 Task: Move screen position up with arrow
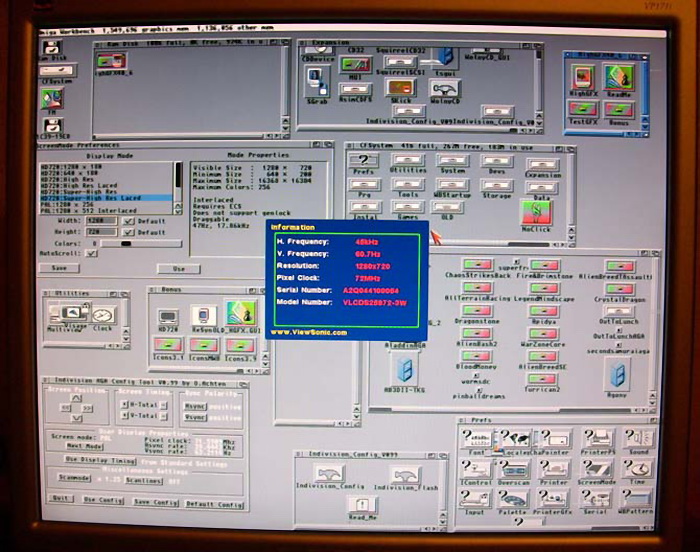click(x=77, y=397)
